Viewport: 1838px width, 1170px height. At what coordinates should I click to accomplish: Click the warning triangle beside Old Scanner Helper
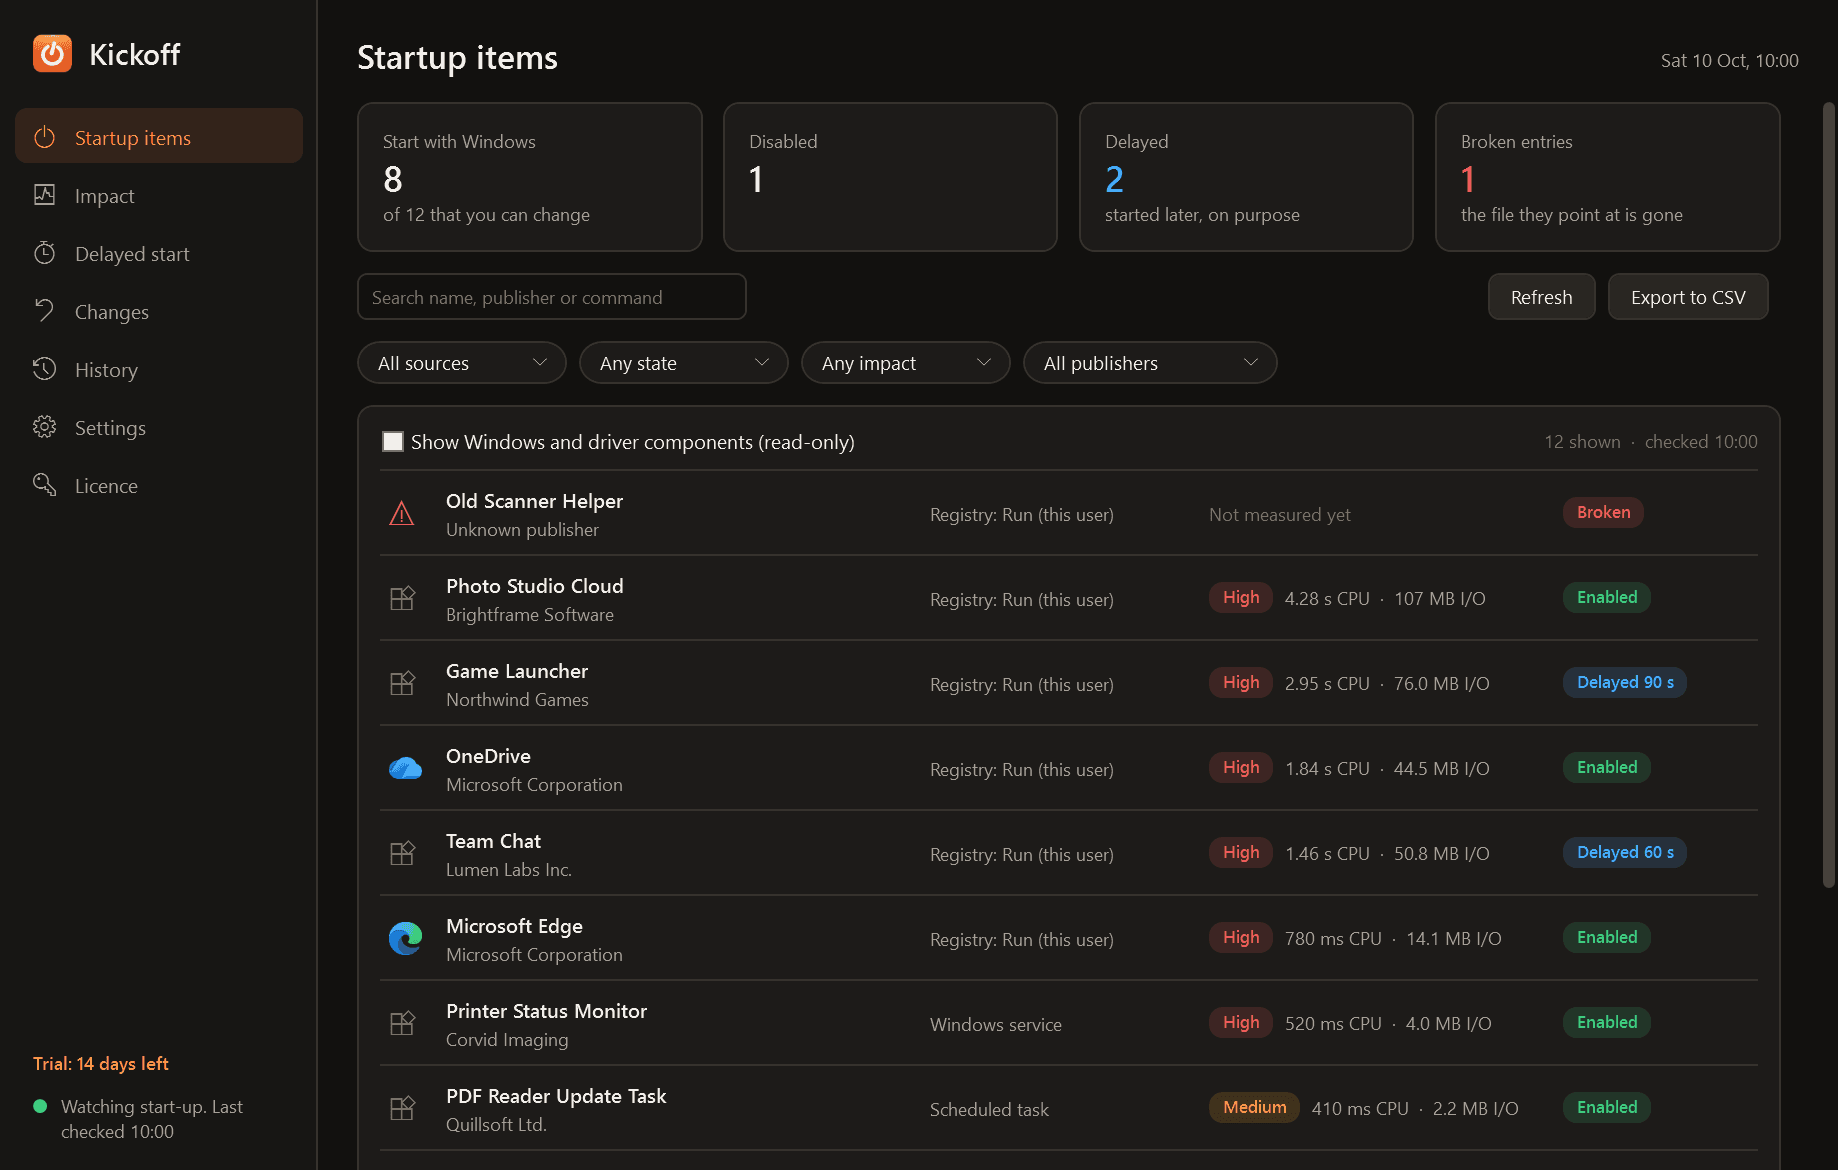point(402,514)
